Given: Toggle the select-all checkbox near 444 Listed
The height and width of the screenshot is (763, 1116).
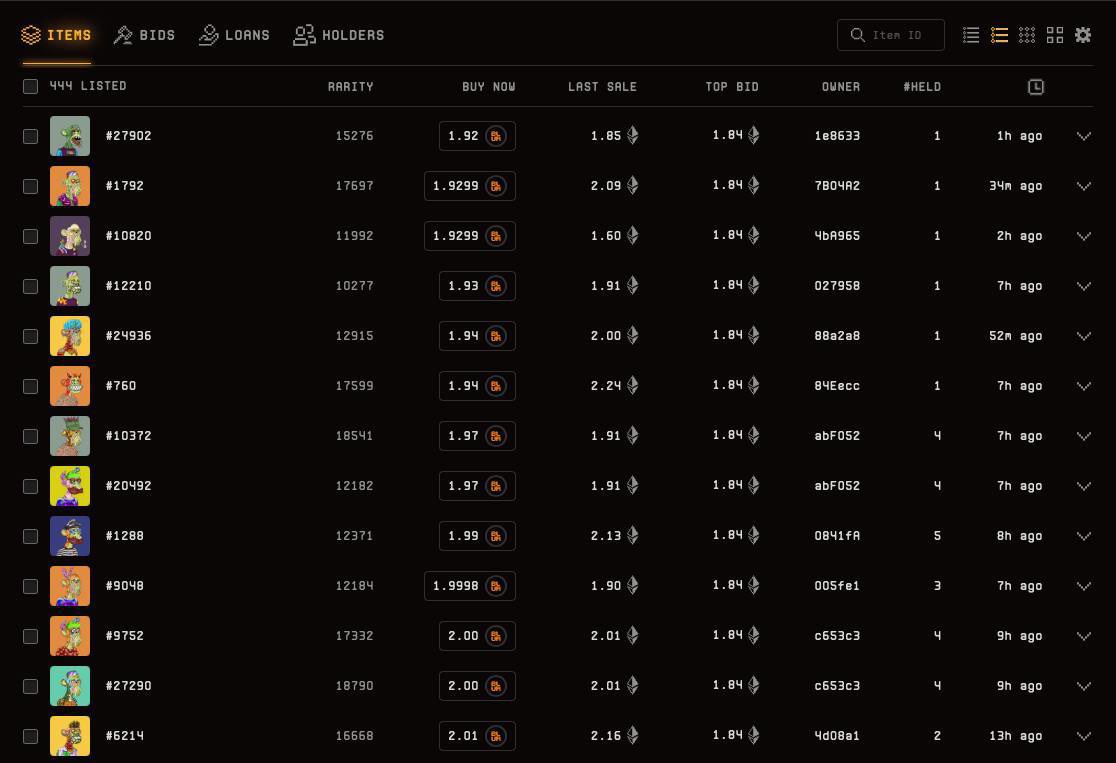Looking at the screenshot, I should [30, 86].
